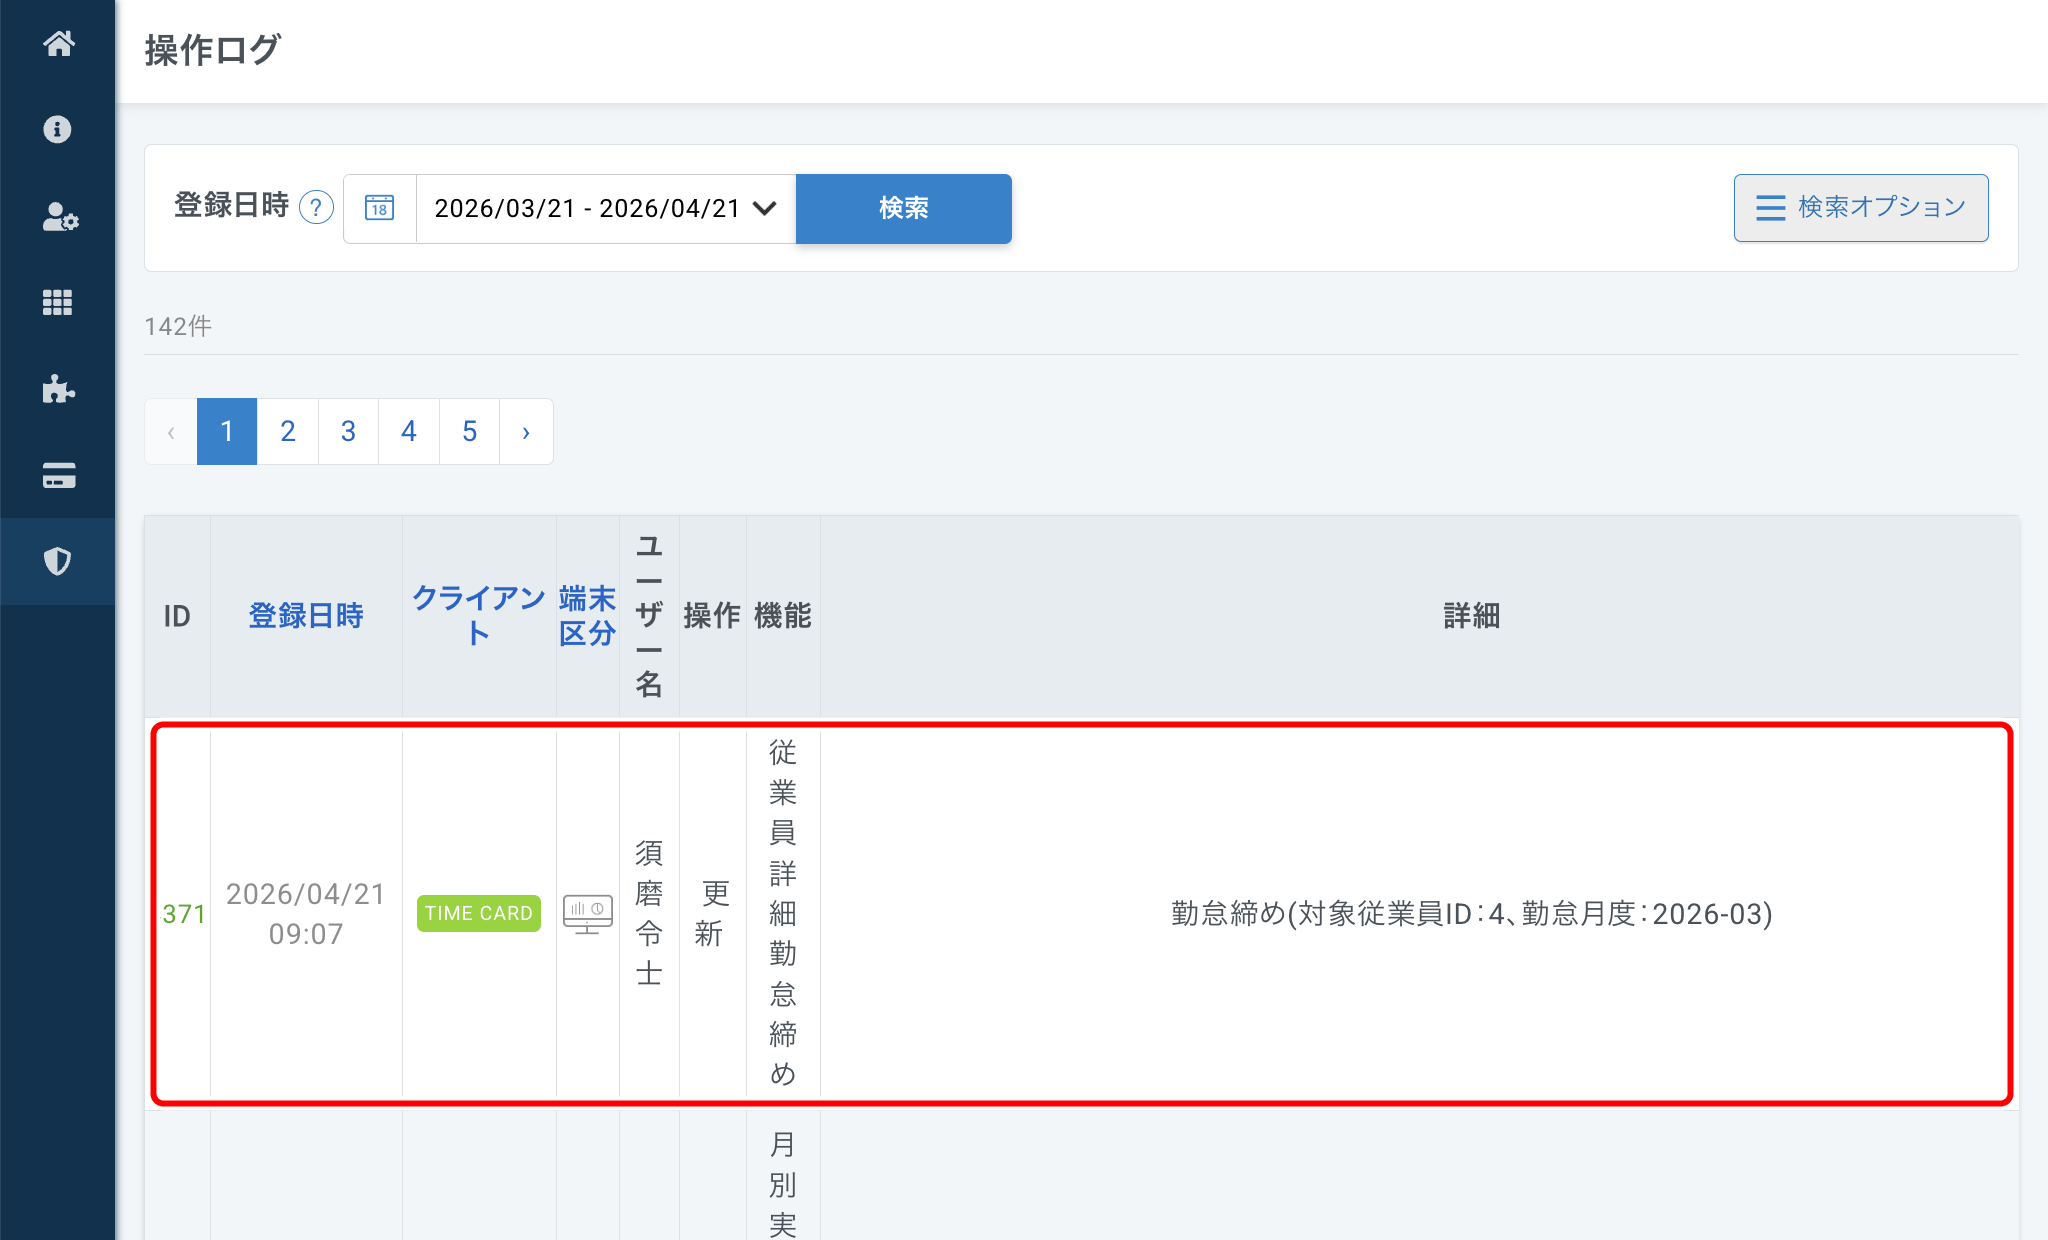Expand 検索オプション search options
2048x1240 pixels.
click(x=1860, y=207)
